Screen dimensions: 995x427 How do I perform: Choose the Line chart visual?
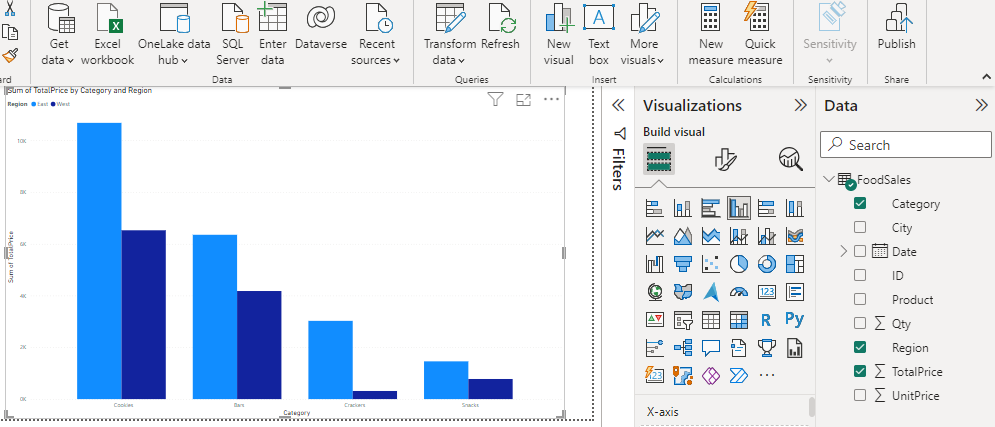[654, 236]
